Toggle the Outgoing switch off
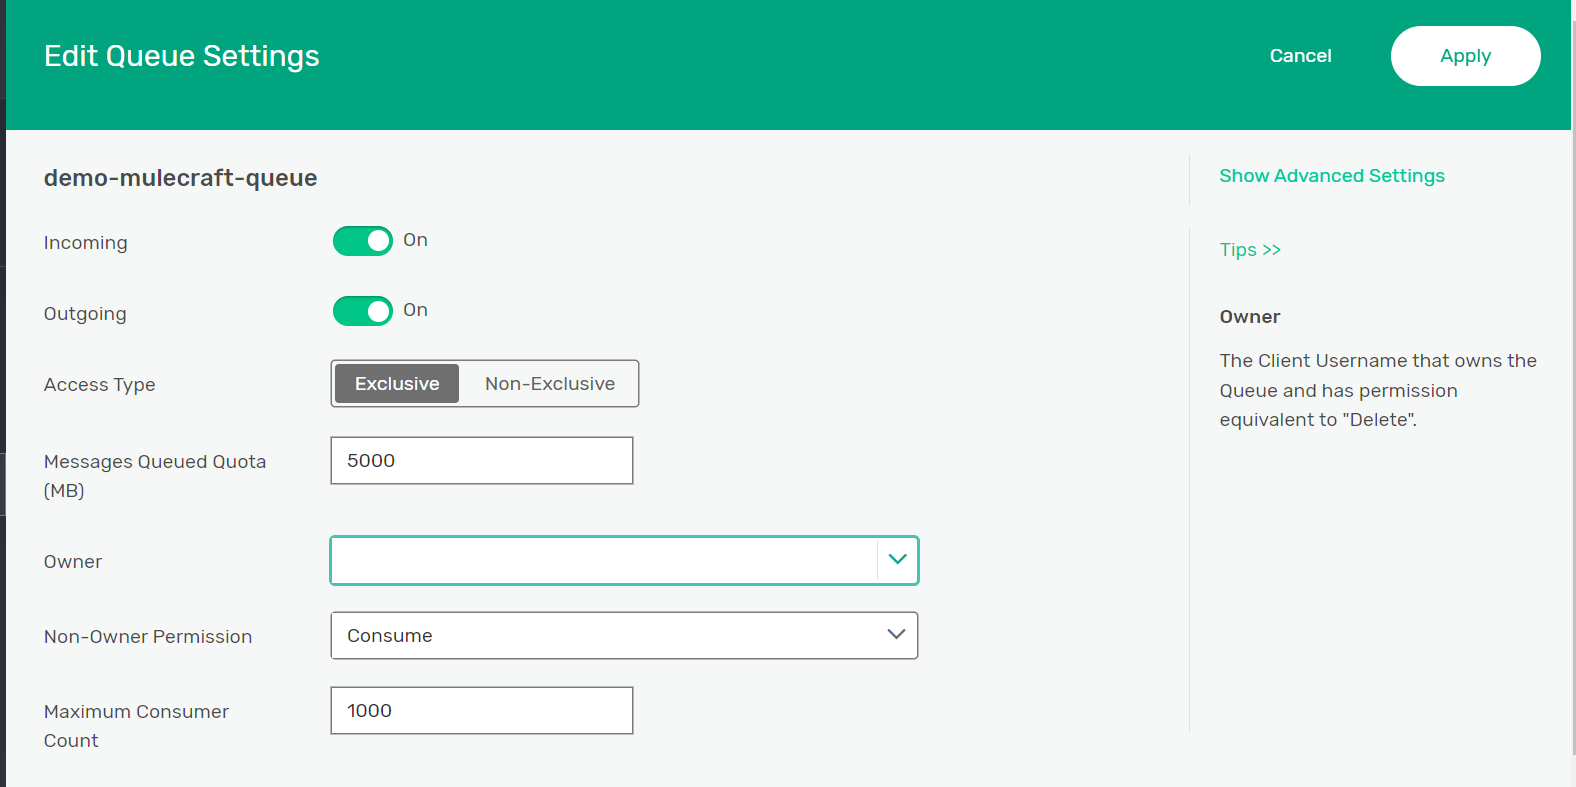This screenshot has width=1576, height=787. pos(362,311)
